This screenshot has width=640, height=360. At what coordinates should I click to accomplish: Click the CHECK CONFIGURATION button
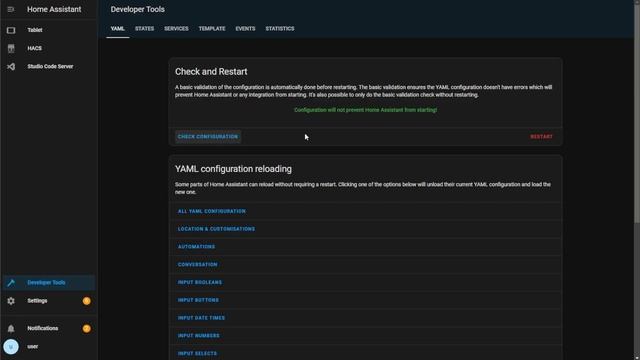(208, 137)
